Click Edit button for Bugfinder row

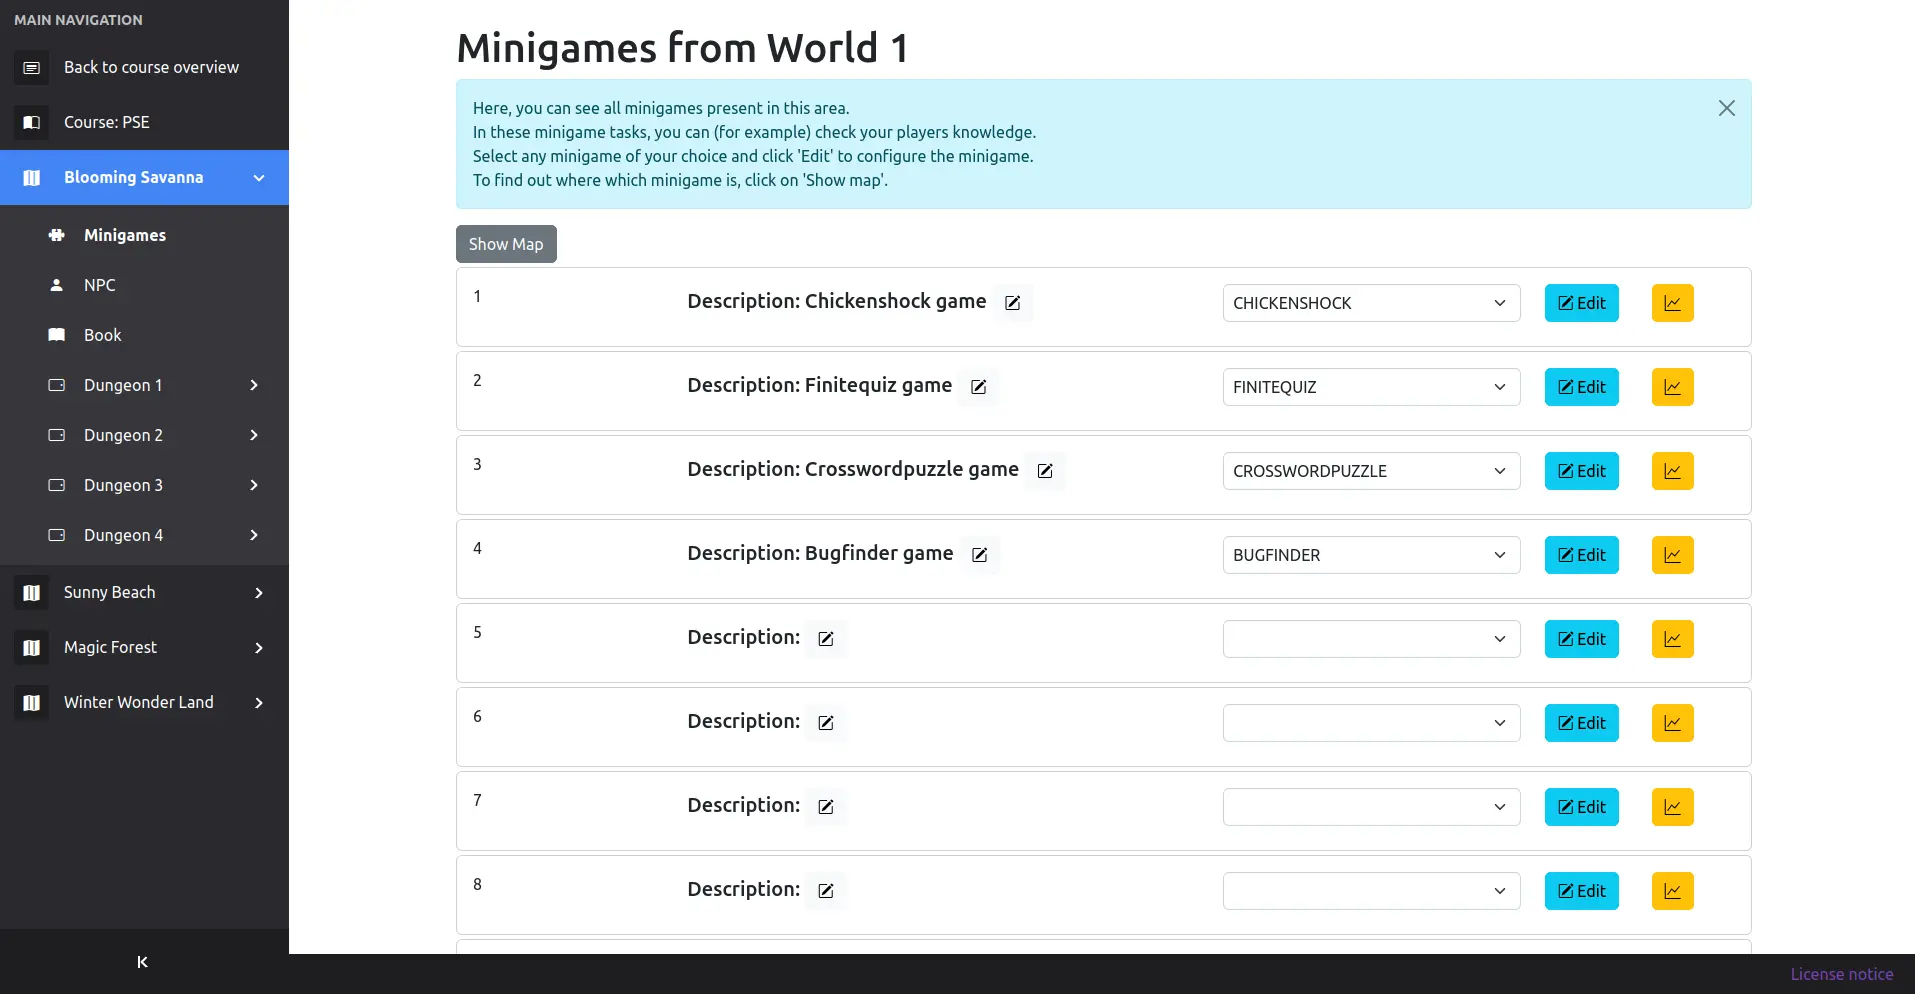1581,555
